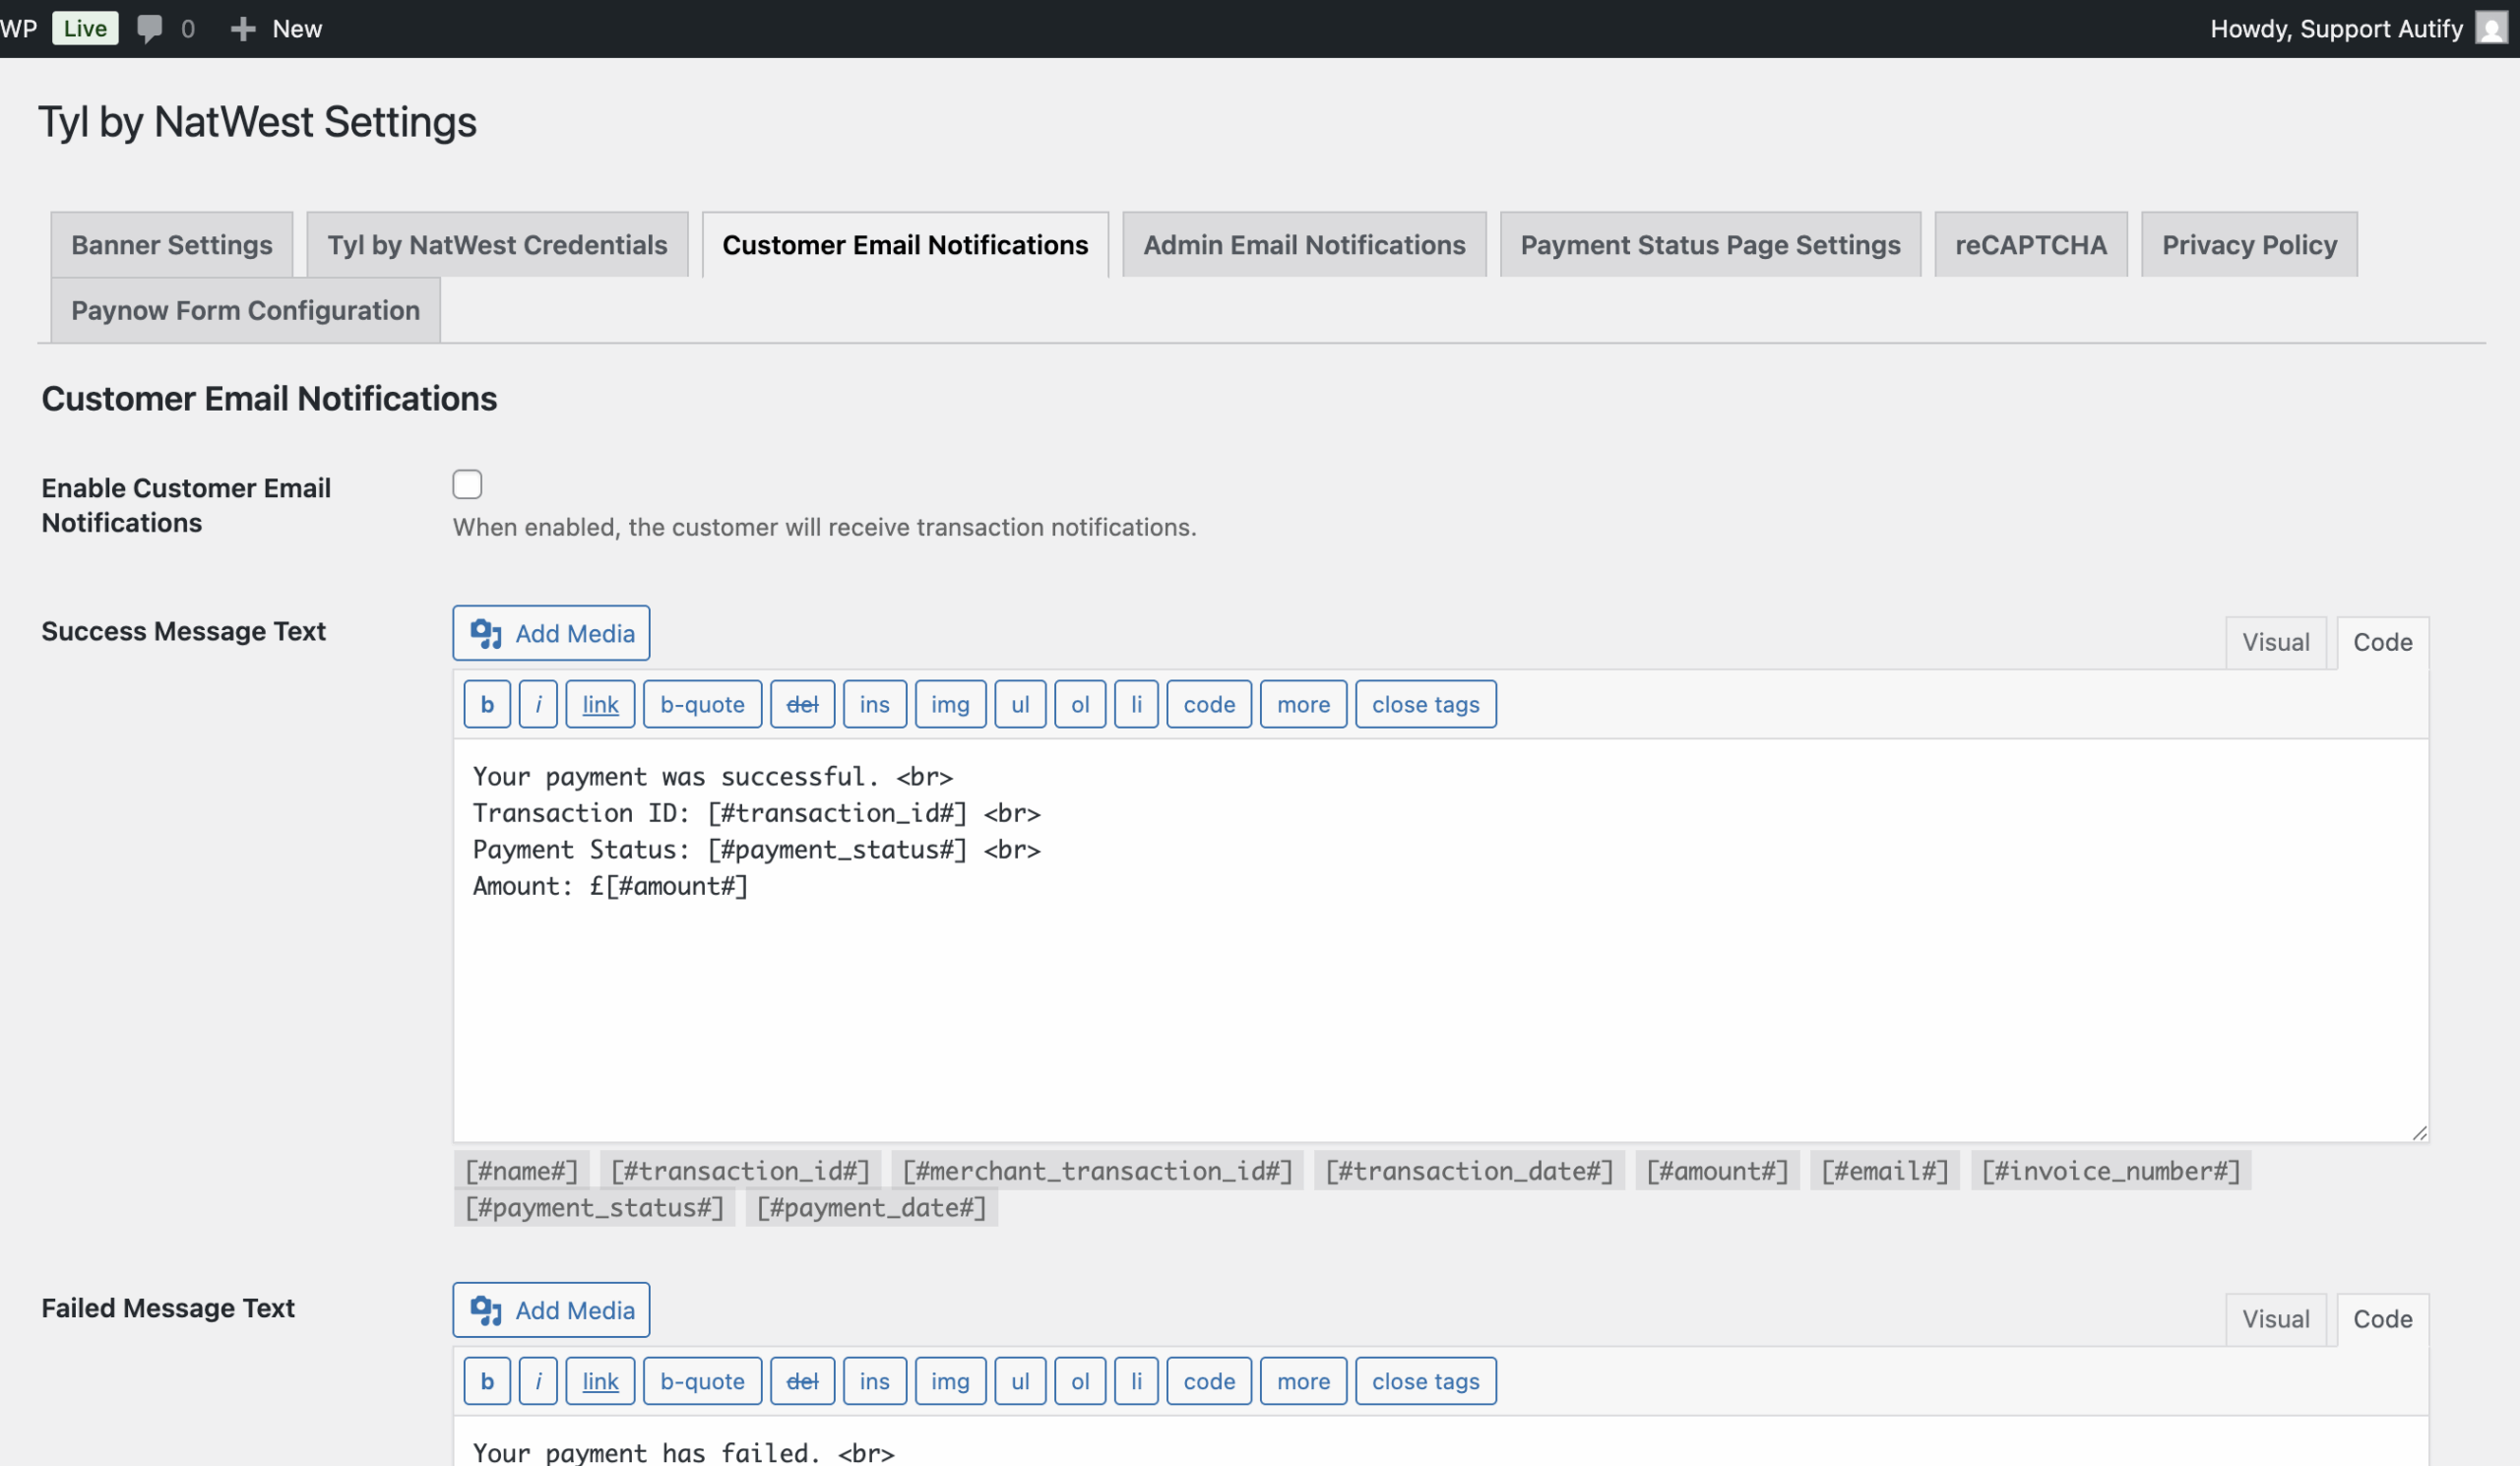Go to the reCAPTCHA settings tab
This screenshot has height=1466, width=2520.
[2030, 245]
